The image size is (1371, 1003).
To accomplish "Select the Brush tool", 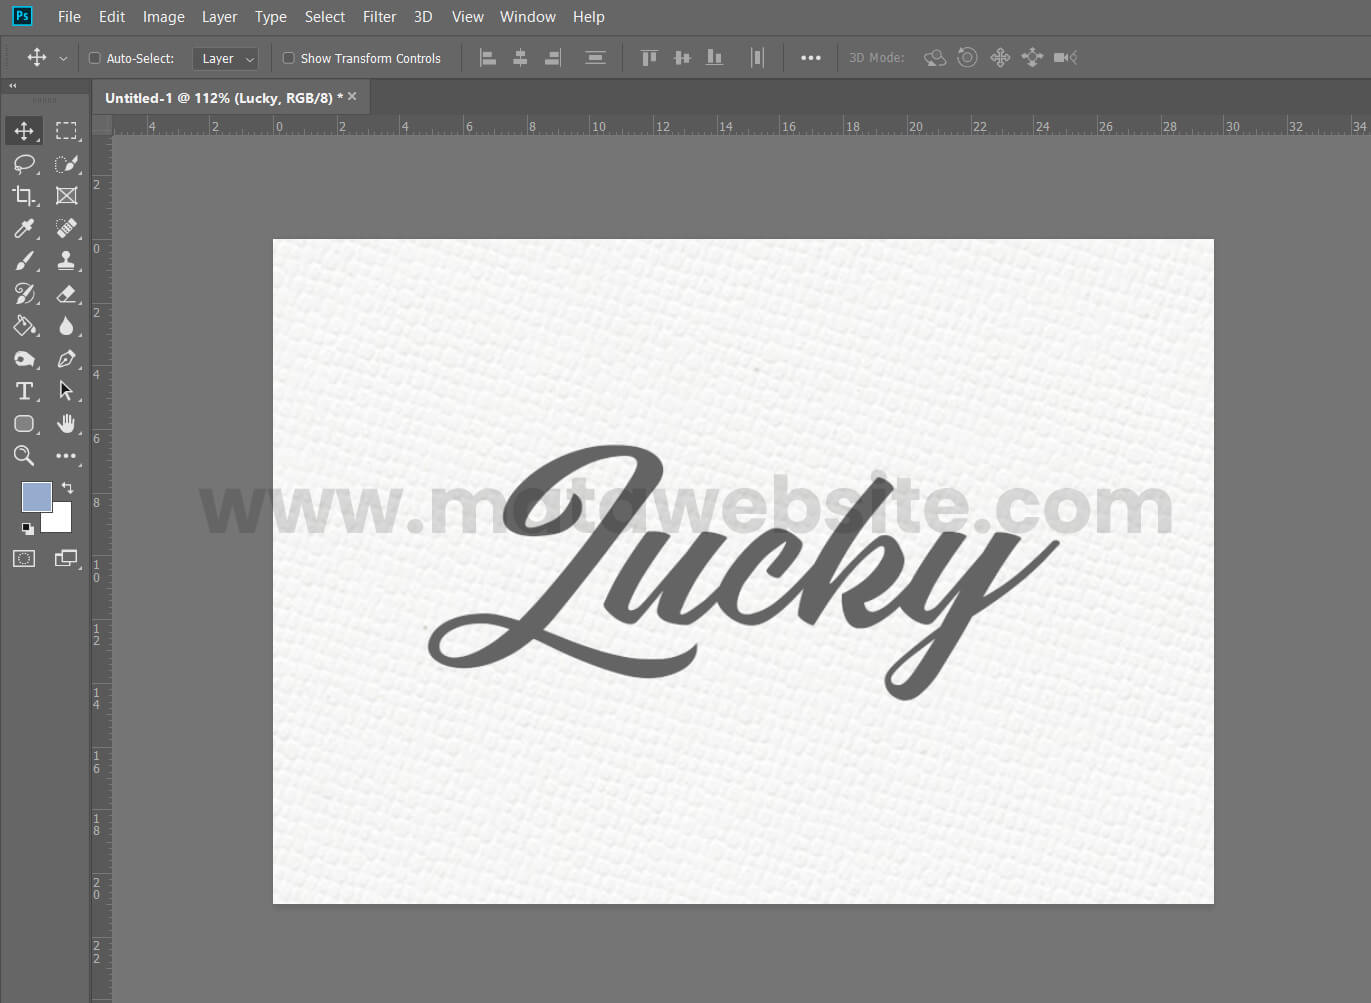I will click(24, 261).
